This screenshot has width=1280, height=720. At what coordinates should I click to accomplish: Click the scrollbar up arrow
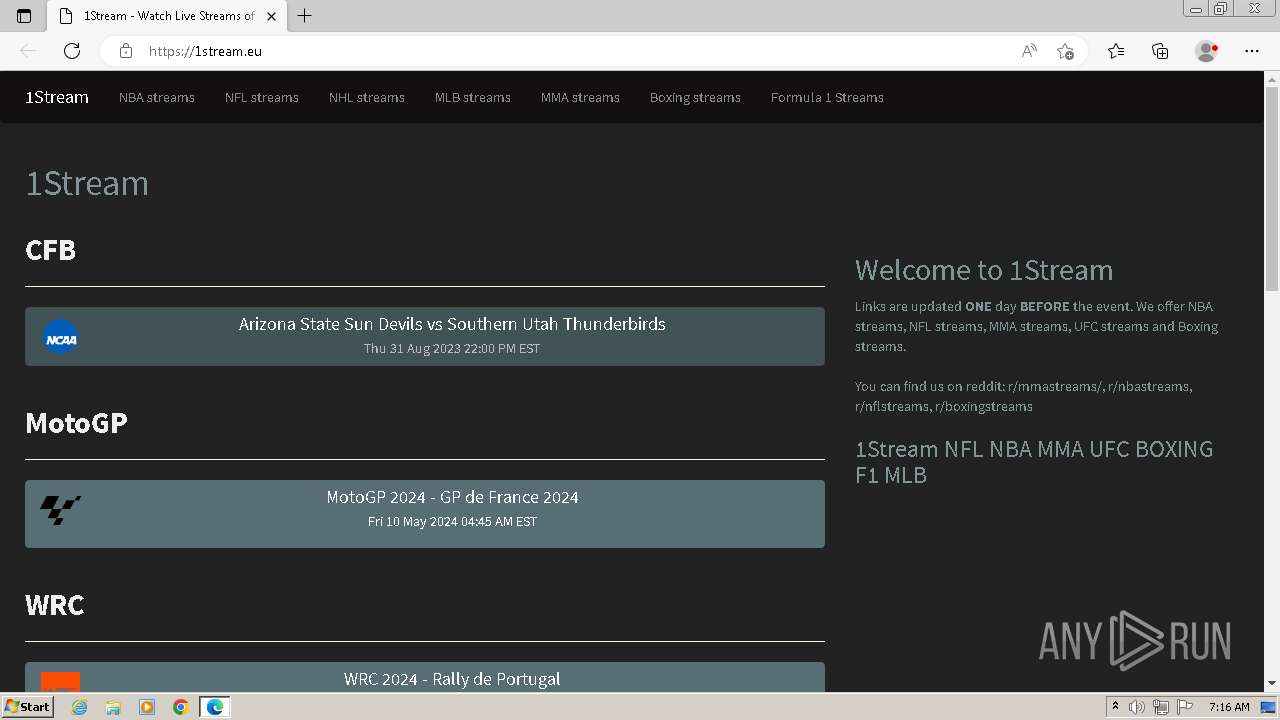pos(1272,78)
